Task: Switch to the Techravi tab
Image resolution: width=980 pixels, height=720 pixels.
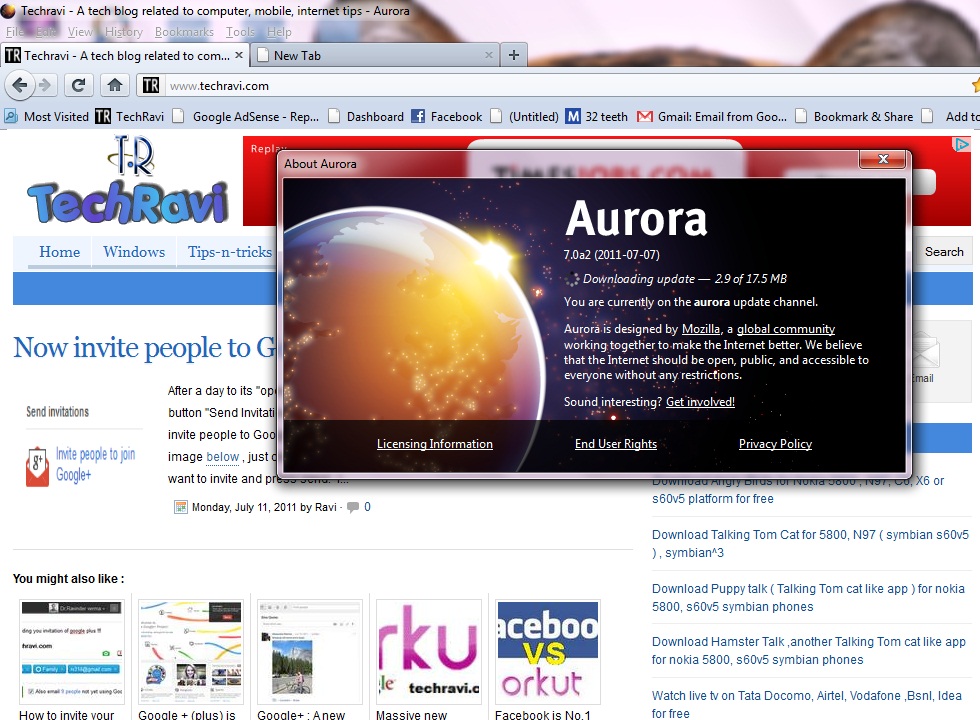Action: 125,55
